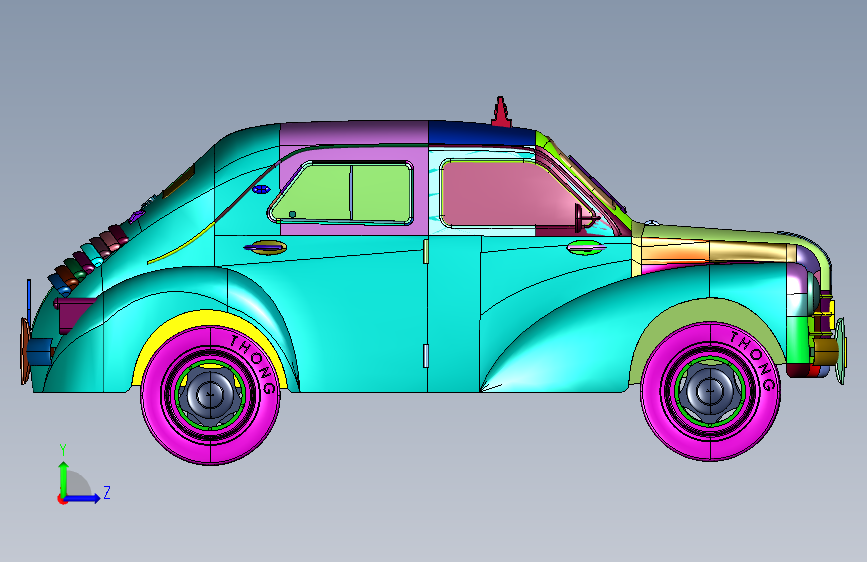
Task: Select the rear bumper disc
Action: tap(24, 351)
